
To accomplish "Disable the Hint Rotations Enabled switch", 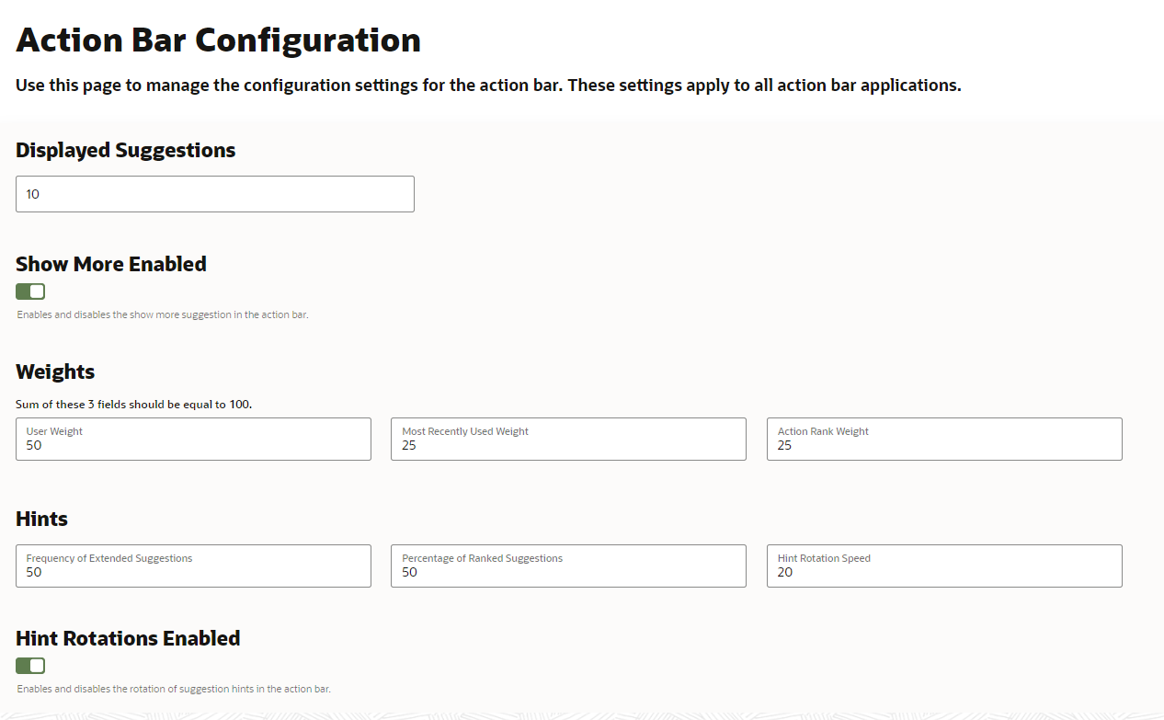I will click(30, 665).
